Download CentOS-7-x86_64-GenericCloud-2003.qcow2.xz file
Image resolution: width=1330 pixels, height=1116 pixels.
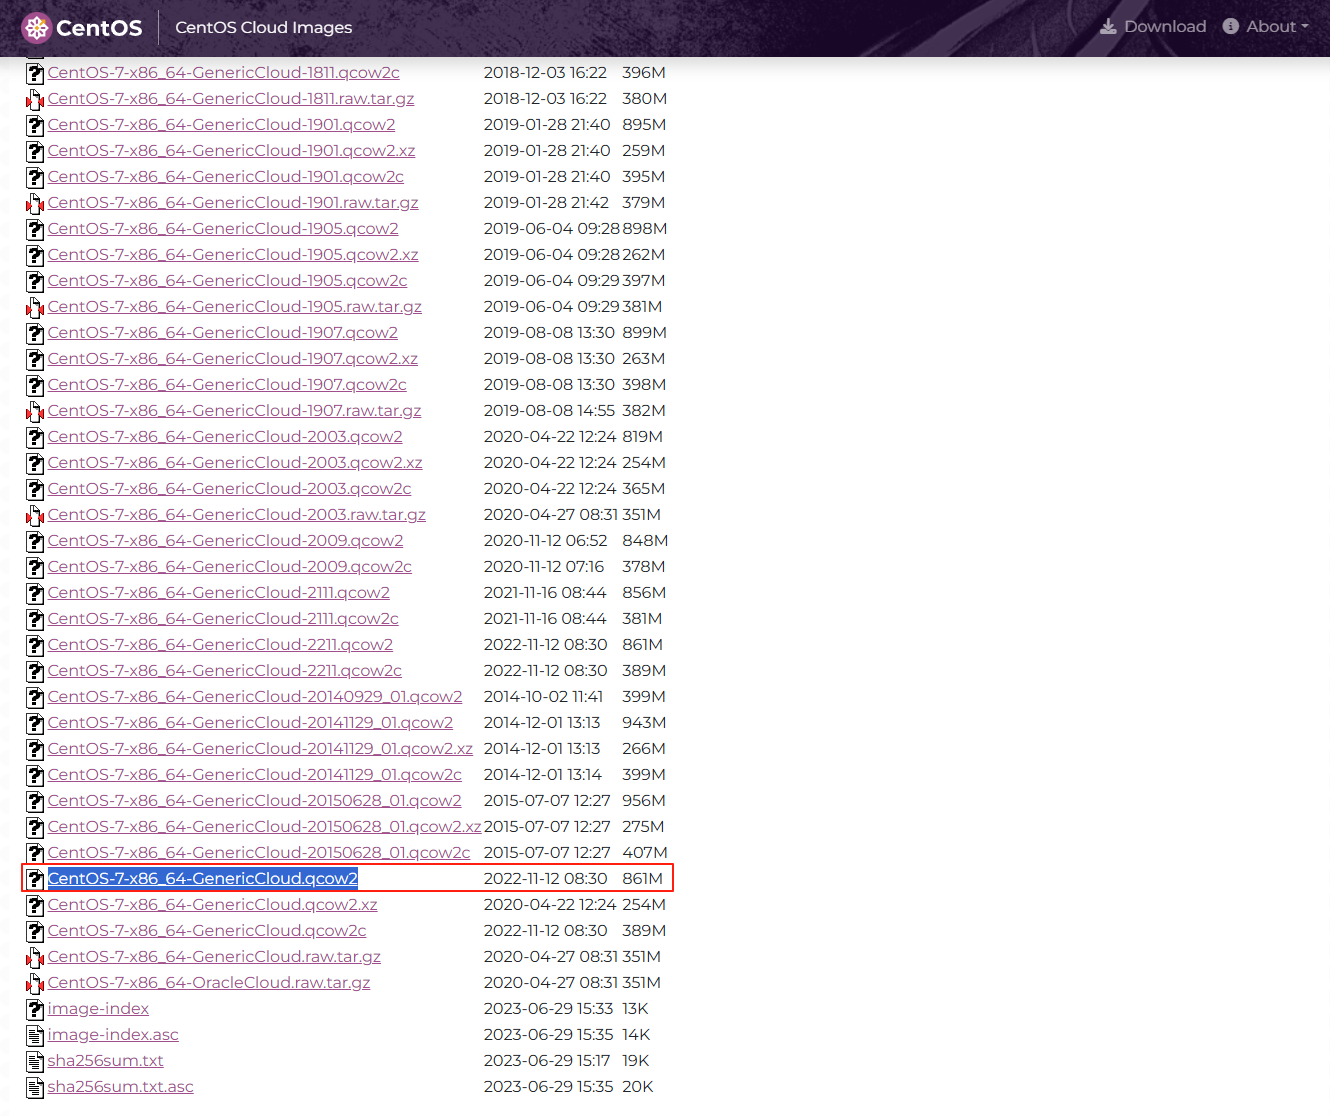point(235,463)
